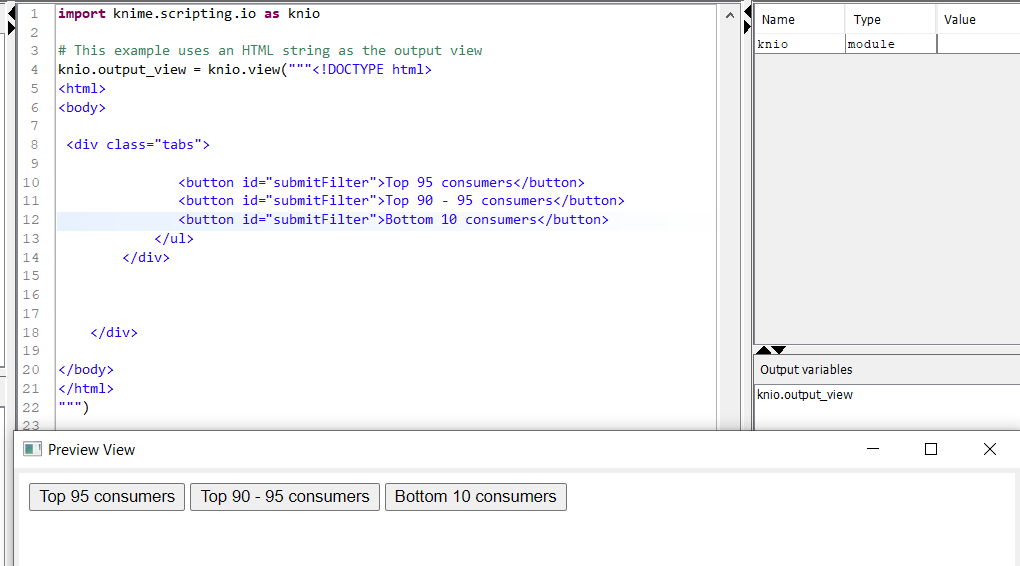Collapse left panel with left-pointing arrow beside line 1
The width and height of the screenshot is (1020, 566).
click(11, 13)
